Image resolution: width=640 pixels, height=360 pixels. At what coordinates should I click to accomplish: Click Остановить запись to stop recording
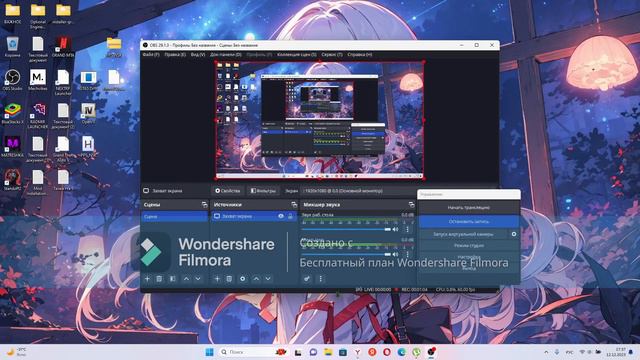click(469, 221)
